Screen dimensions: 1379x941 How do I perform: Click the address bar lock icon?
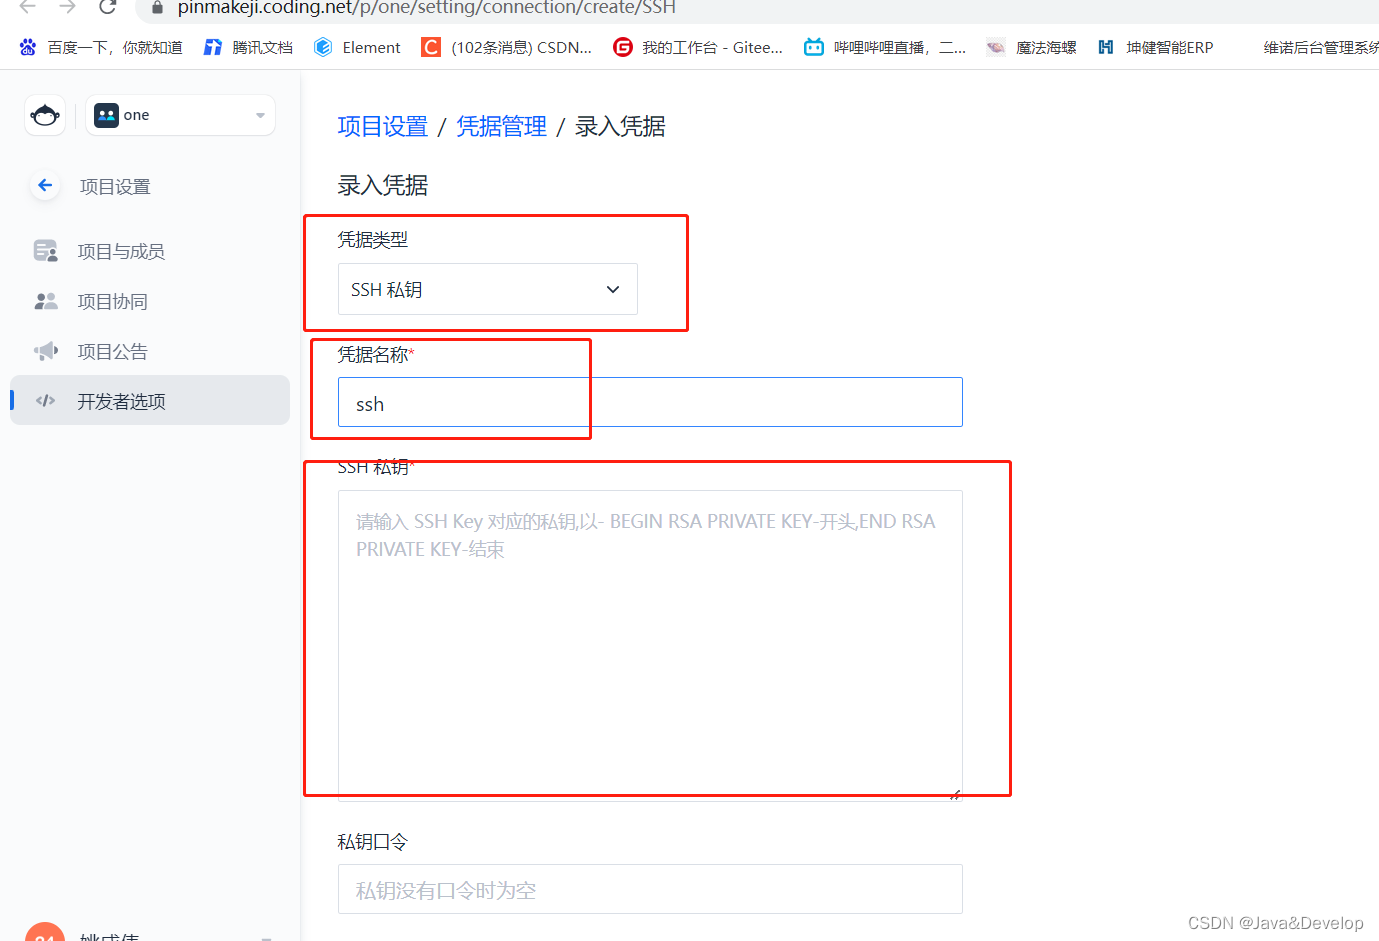click(157, 7)
